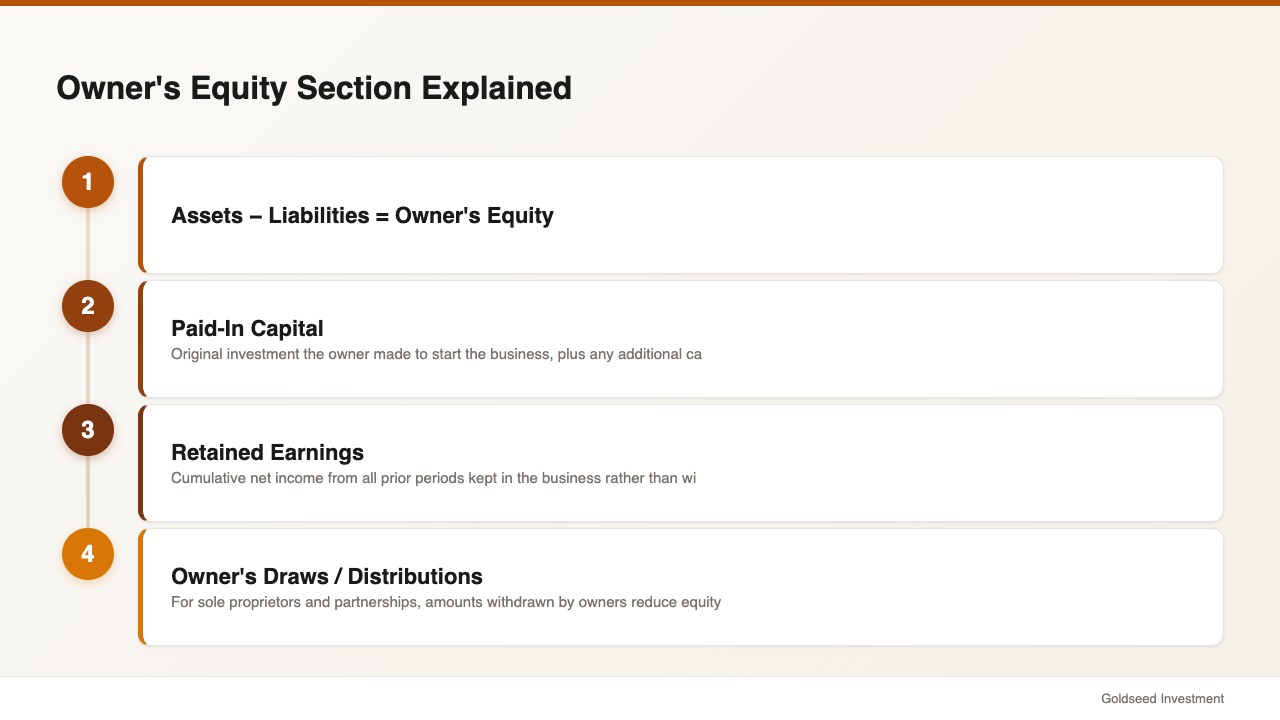
Task: Select the Owner's Equity Section Explained title
Action: click(314, 88)
